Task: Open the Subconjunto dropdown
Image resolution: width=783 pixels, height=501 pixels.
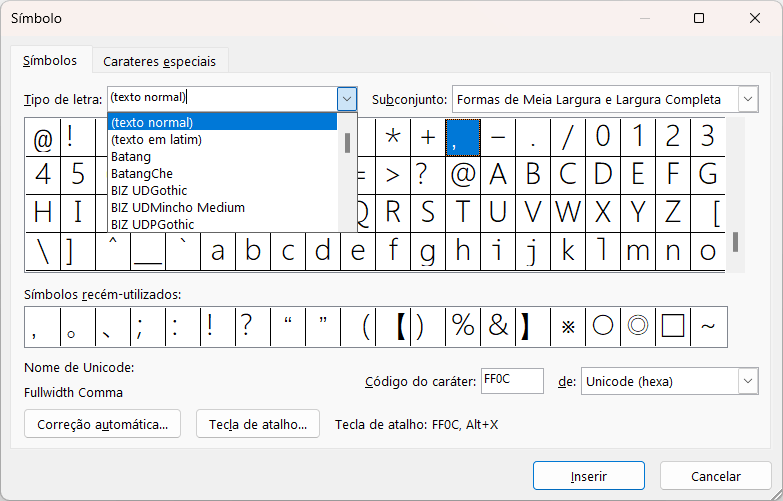Action: [x=748, y=99]
